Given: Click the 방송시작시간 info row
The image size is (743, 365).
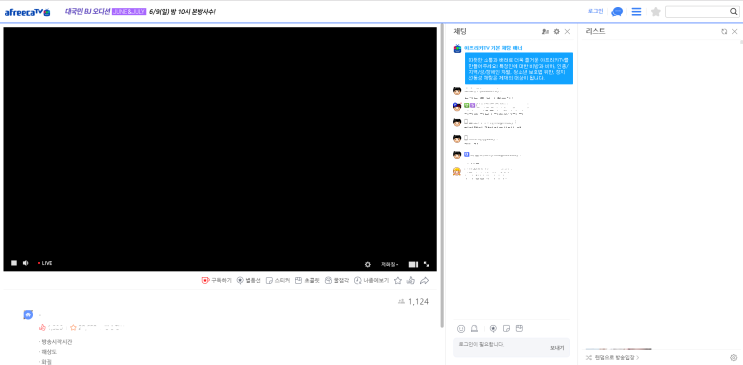Looking at the screenshot, I should point(55,342).
